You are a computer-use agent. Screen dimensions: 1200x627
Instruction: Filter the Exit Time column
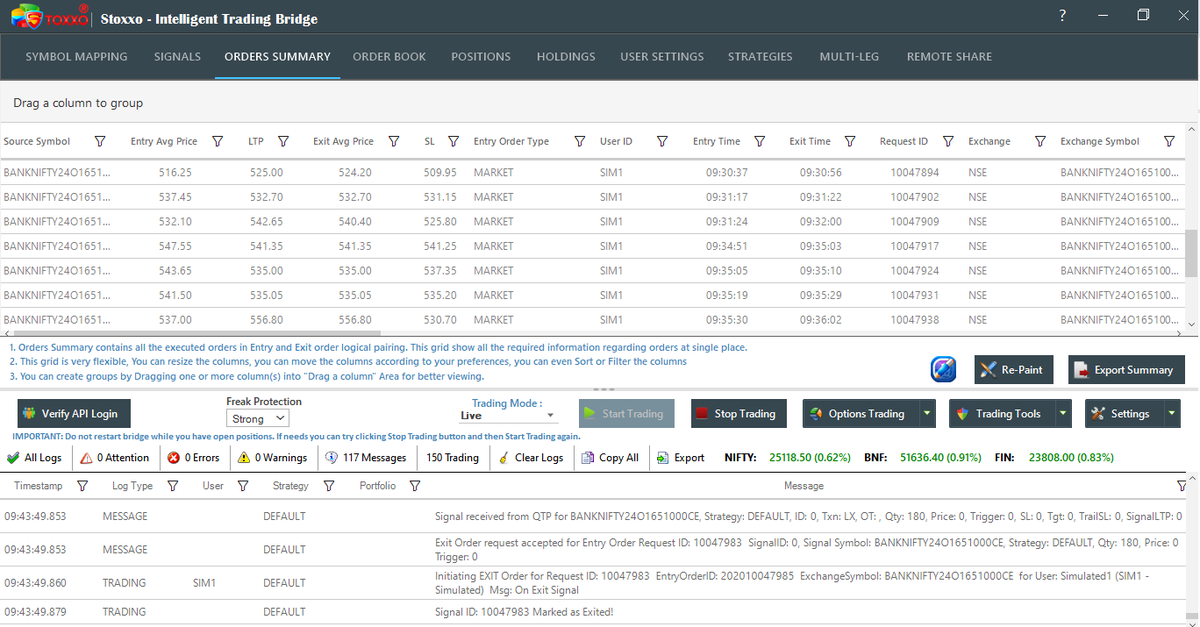850,142
